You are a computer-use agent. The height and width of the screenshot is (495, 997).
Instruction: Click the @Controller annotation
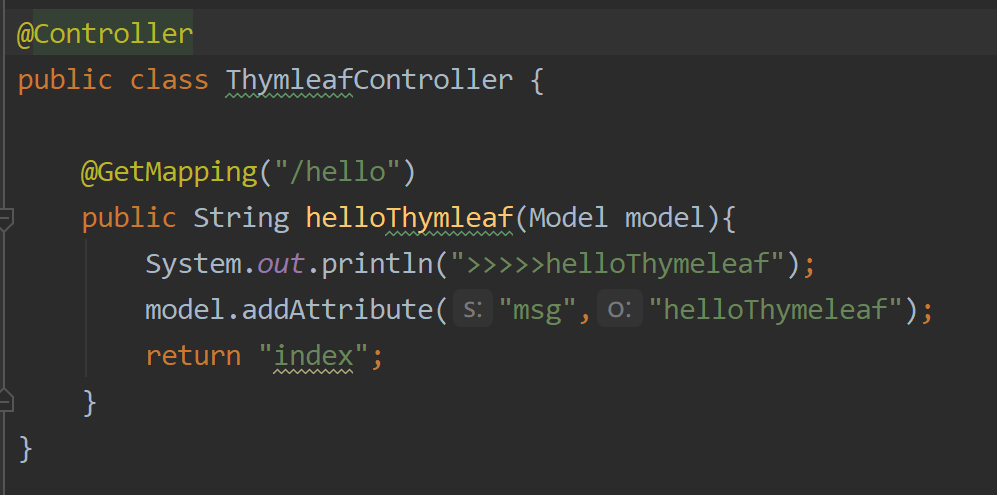[x=104, y=33]
